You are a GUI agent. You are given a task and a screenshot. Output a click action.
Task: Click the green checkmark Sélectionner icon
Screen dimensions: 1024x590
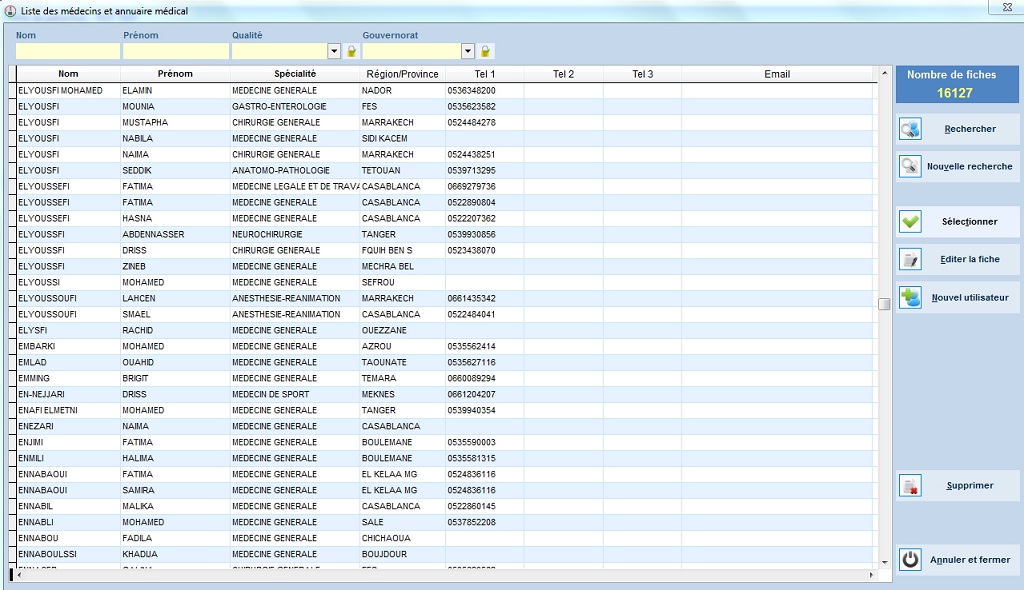coord(910,222)
